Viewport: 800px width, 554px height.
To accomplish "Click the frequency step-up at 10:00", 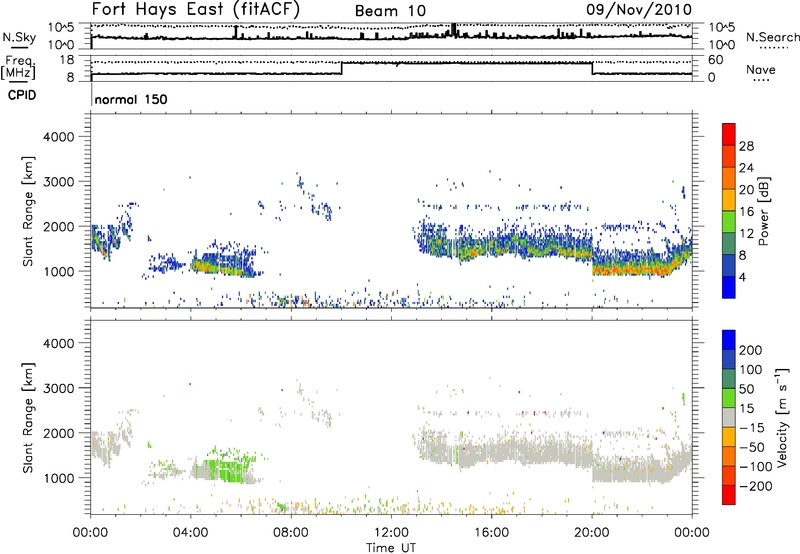I will (341, 68).
